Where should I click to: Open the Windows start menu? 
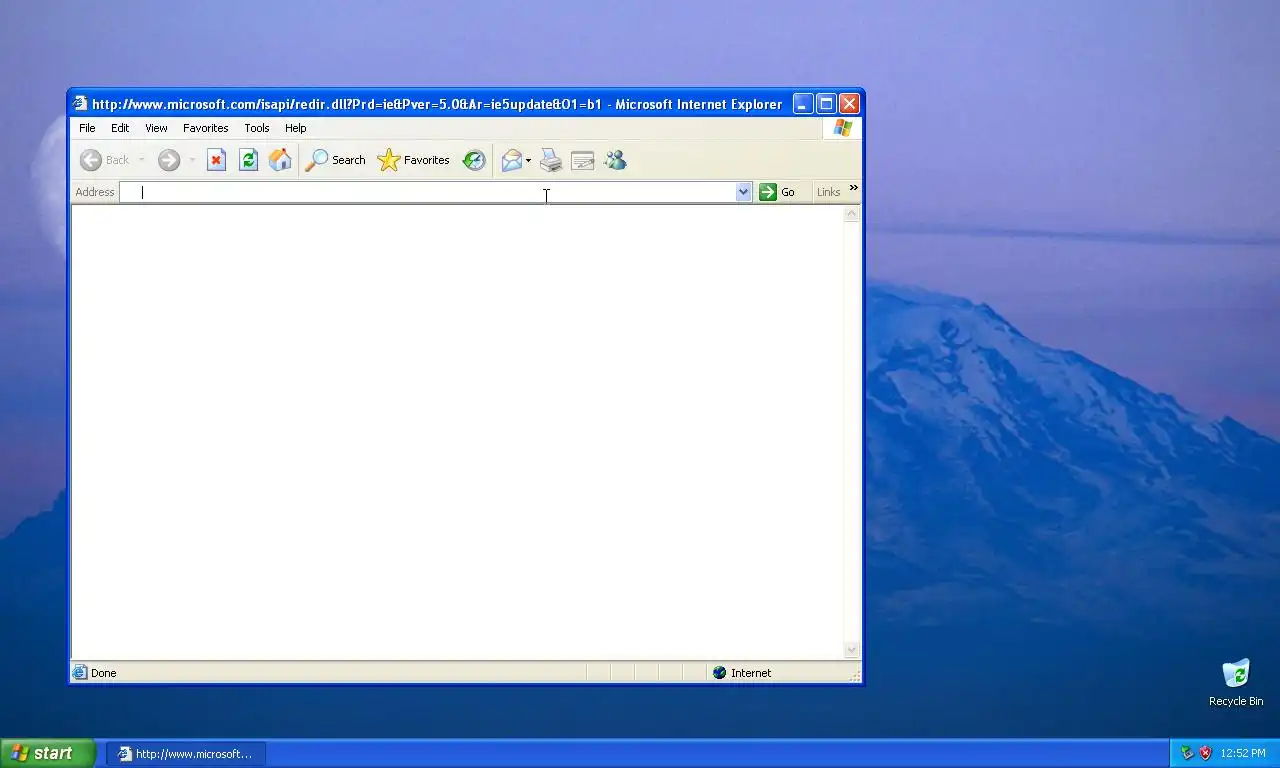[x=47, y=754]
